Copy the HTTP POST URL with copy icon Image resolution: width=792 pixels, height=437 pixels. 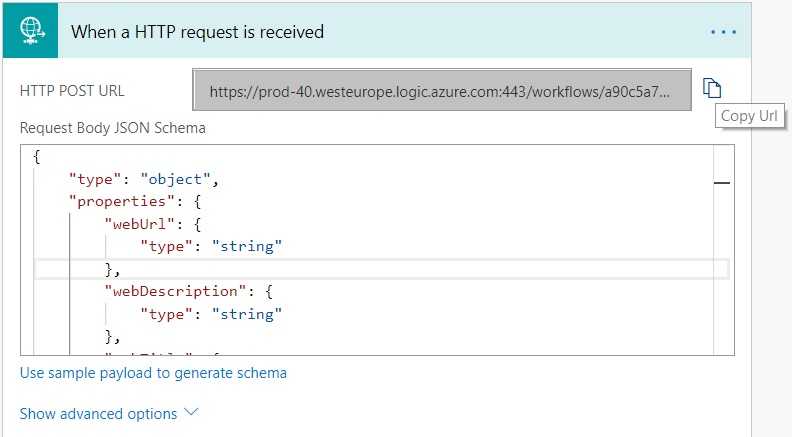tap(712, 88)
